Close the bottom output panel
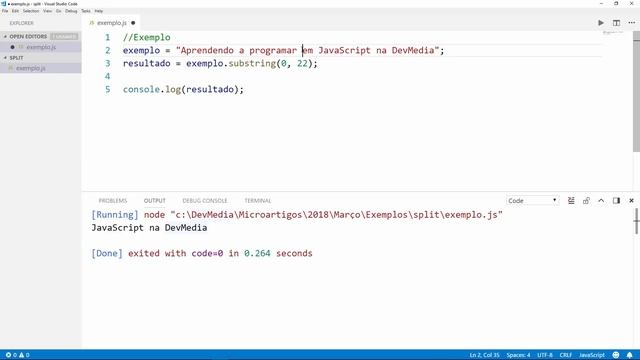The width and height of the screenshot is (640, 360). point(631,200)
